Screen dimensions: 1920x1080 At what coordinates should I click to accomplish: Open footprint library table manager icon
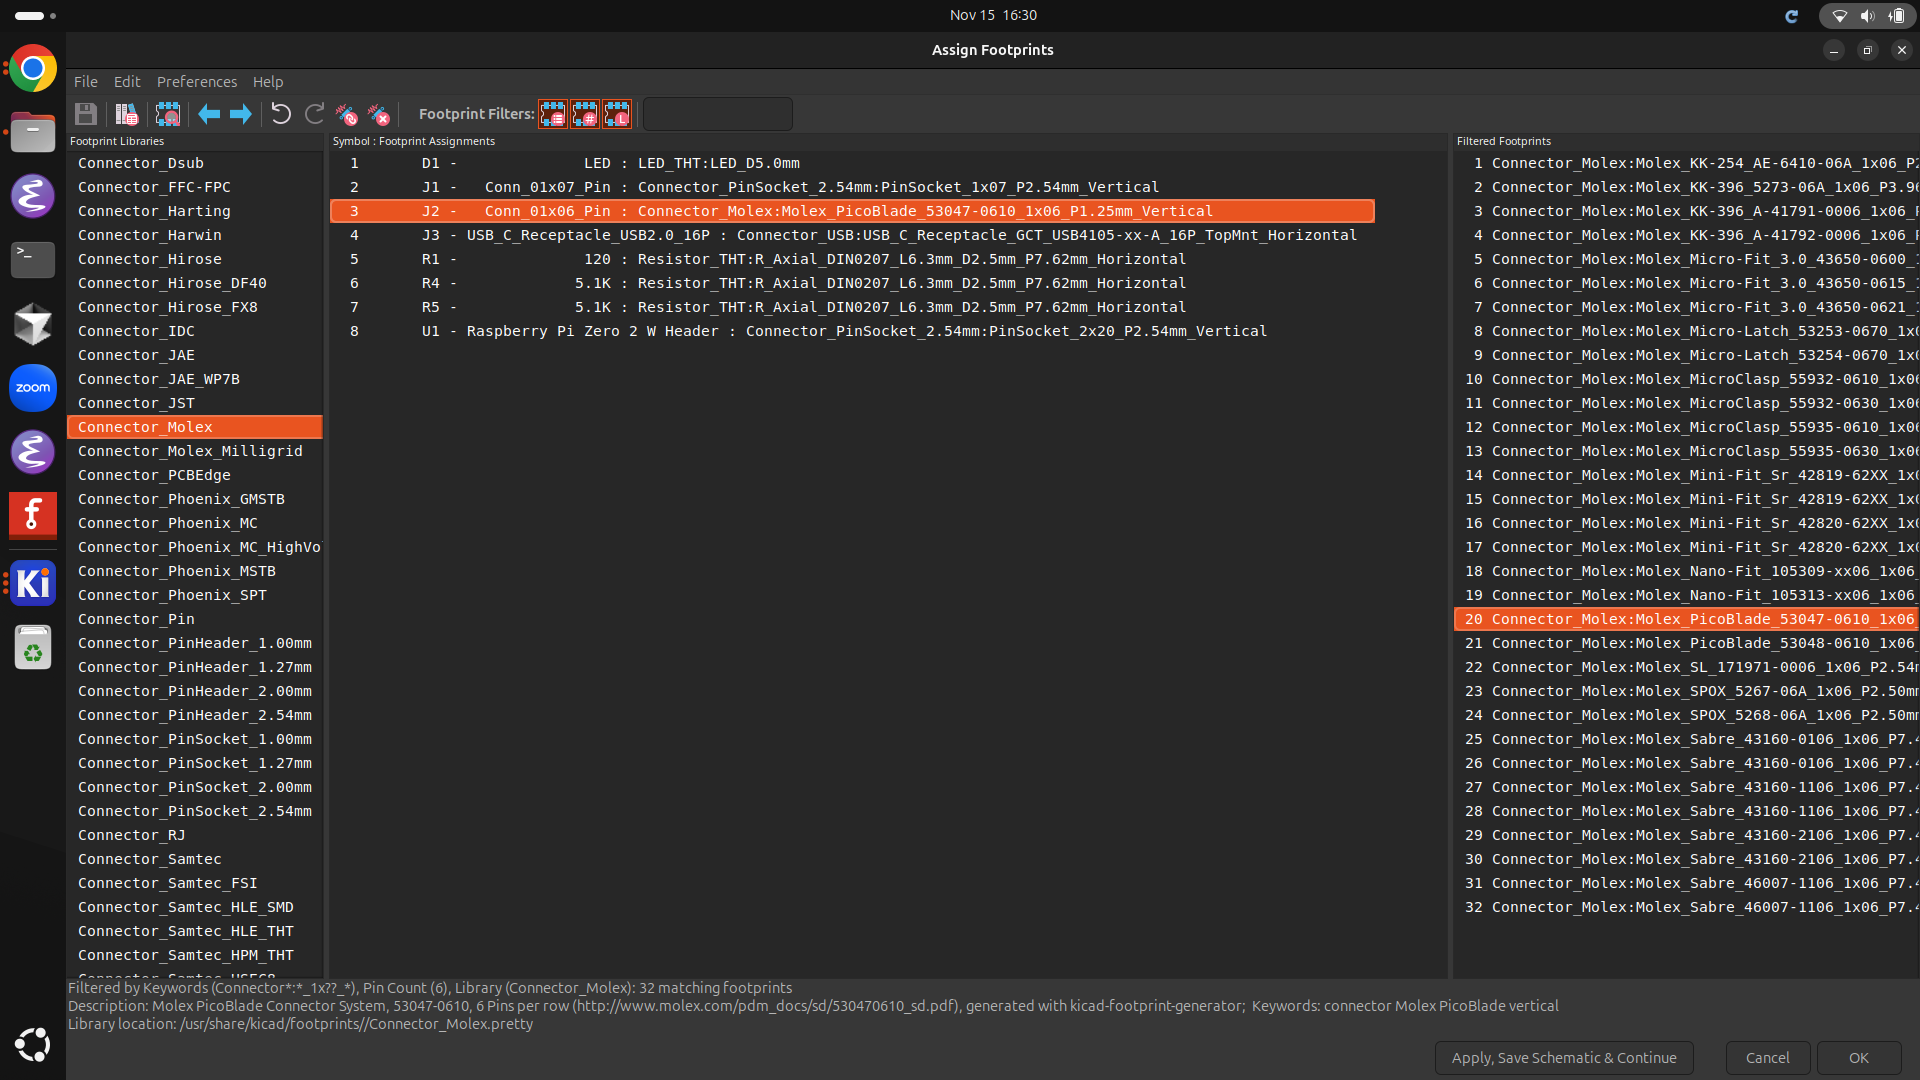coord(127,114)
